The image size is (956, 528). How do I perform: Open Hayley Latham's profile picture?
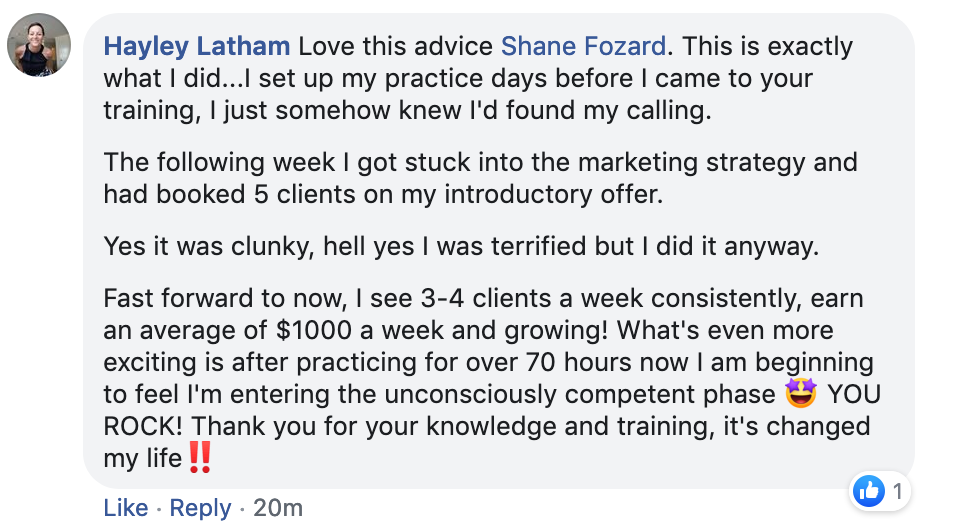(38, 45)
